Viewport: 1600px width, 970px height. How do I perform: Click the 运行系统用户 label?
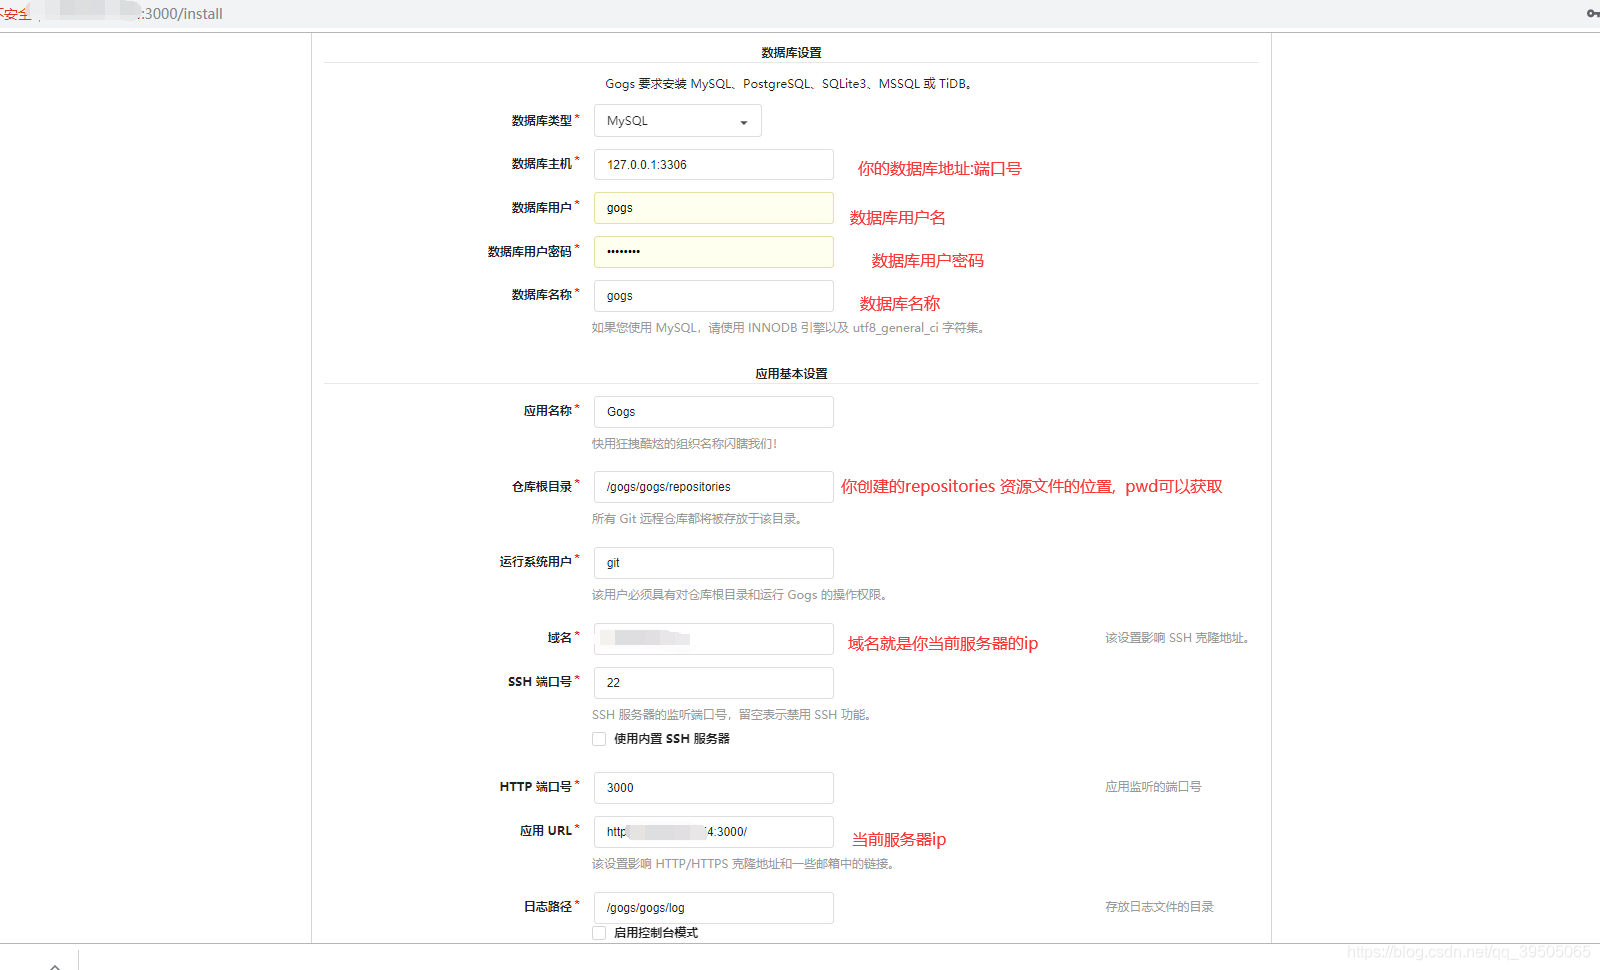(x=536, y=562)
